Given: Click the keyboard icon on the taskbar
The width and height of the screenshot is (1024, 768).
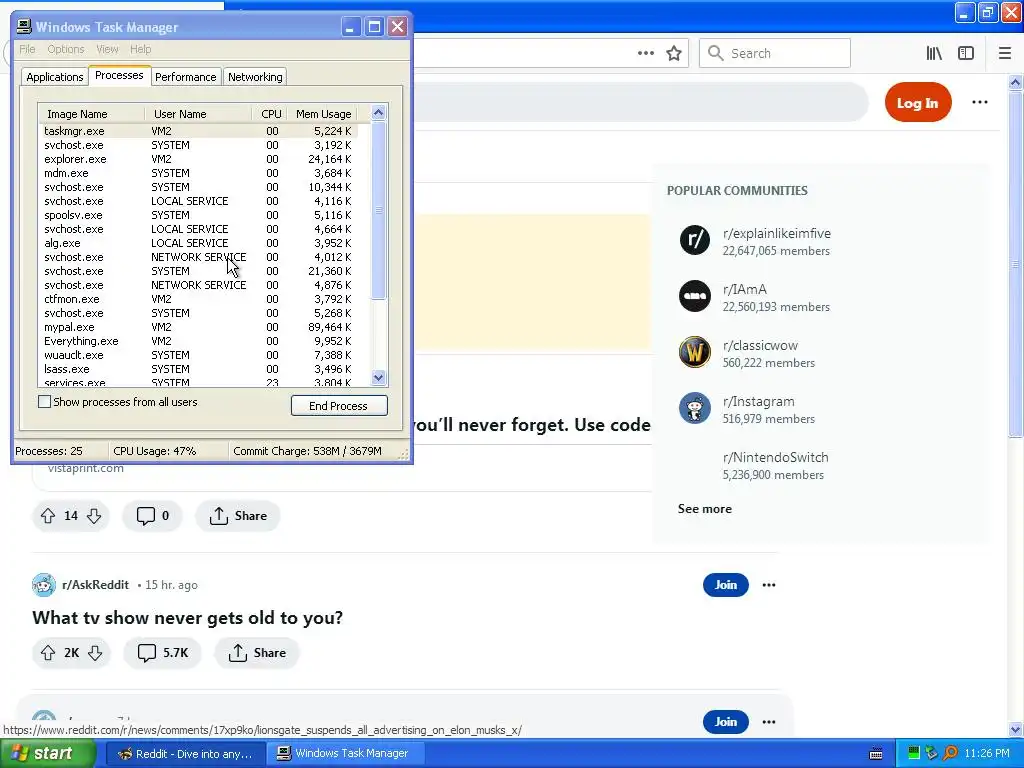Looking at the screenshot, I should (876, 754).
